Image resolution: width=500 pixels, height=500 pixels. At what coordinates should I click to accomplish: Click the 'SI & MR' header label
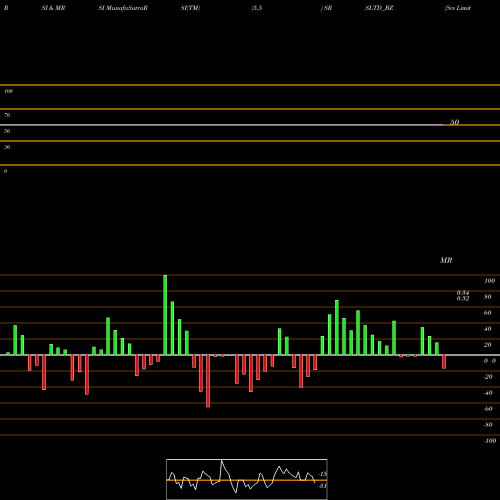tap(53, 8)
